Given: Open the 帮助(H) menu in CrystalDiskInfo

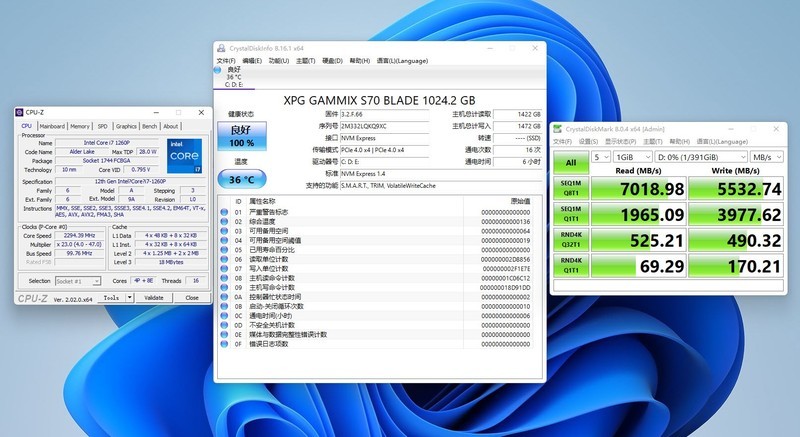Looking at the screenshot, I should click(x=360, y=61).
